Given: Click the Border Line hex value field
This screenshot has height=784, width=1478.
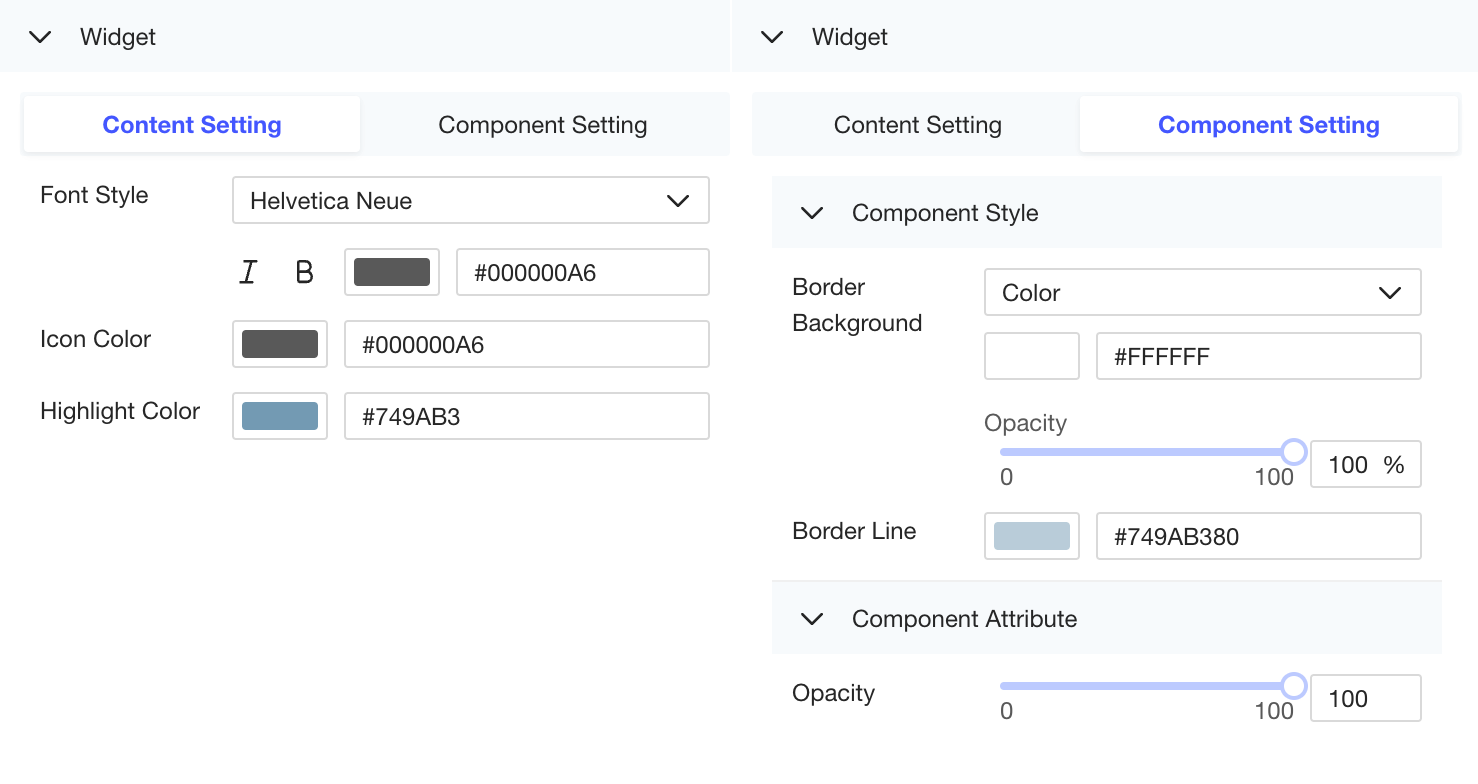Looking at the screenshot, I should tap(1258, 536).
